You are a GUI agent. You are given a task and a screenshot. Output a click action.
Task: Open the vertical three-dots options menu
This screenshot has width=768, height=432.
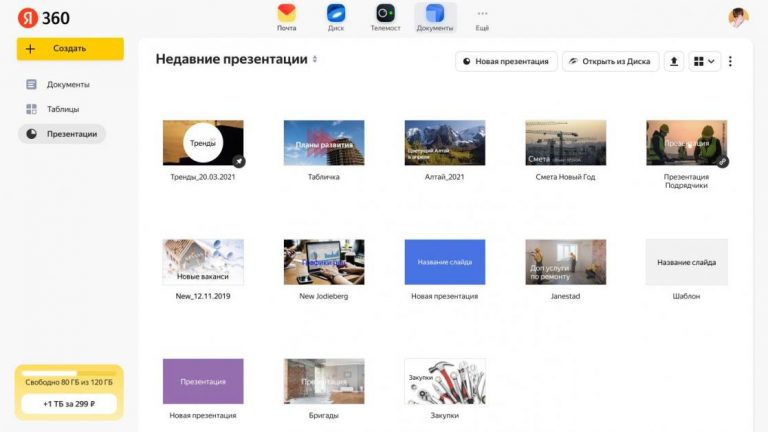tap(730, 61)
